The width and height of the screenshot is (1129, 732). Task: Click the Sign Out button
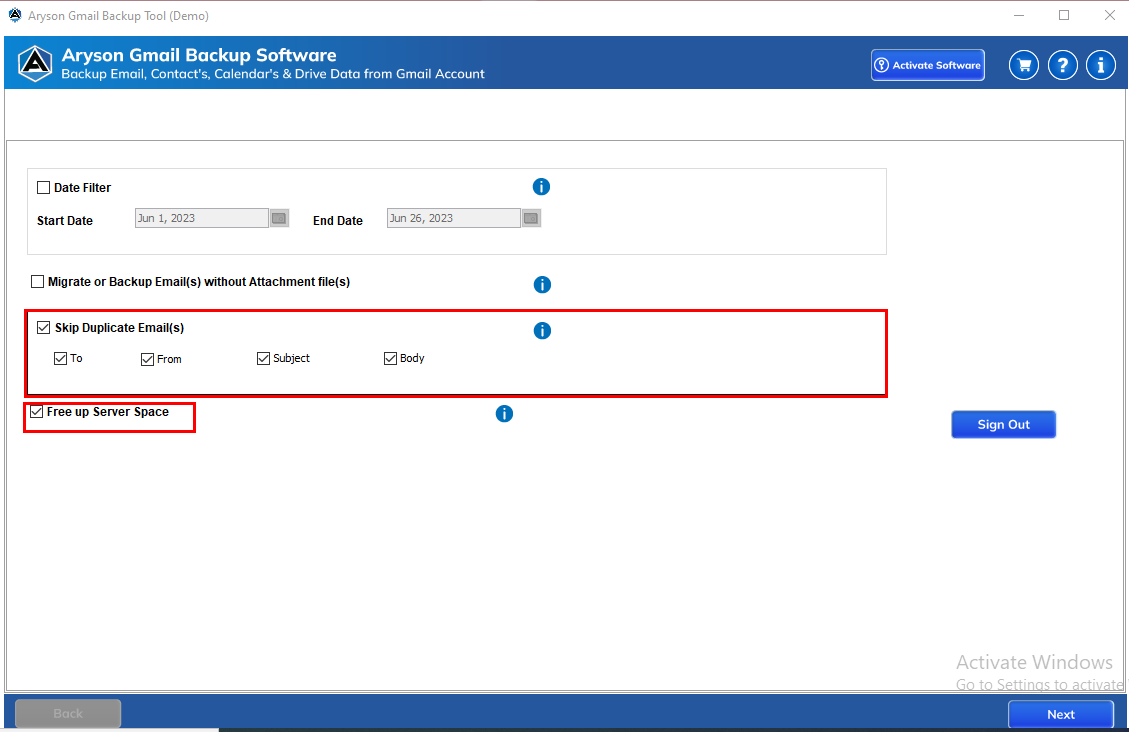point(1003,425)
